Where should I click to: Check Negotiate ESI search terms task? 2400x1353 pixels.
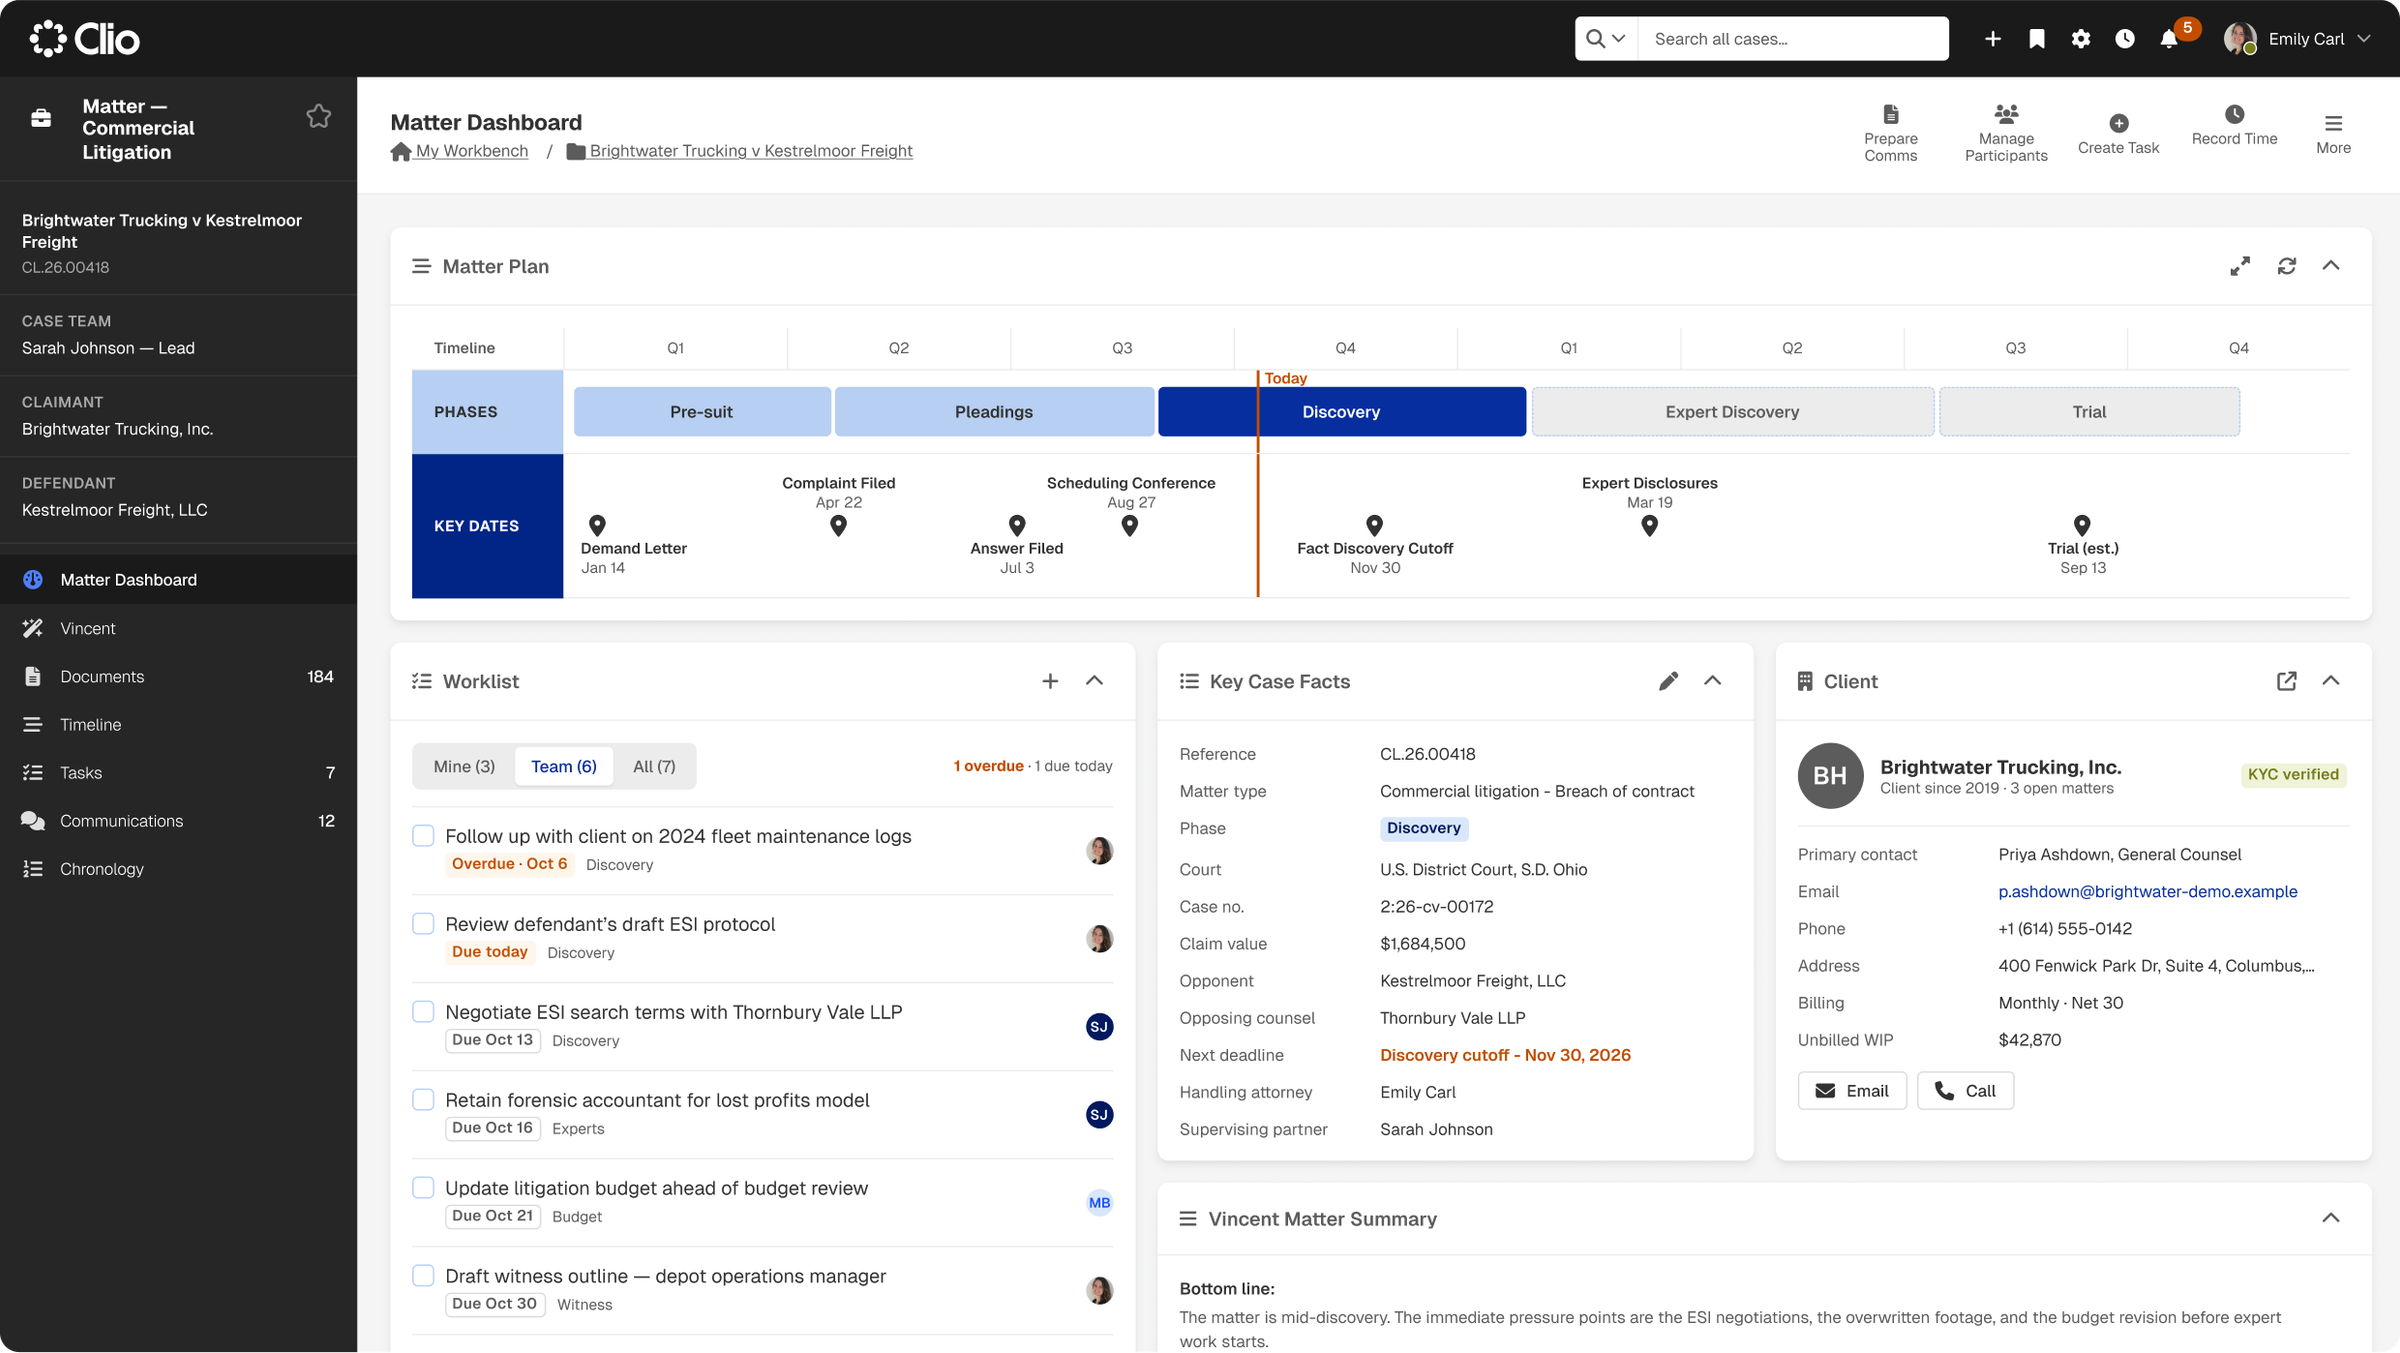(x=423, y=1011)
